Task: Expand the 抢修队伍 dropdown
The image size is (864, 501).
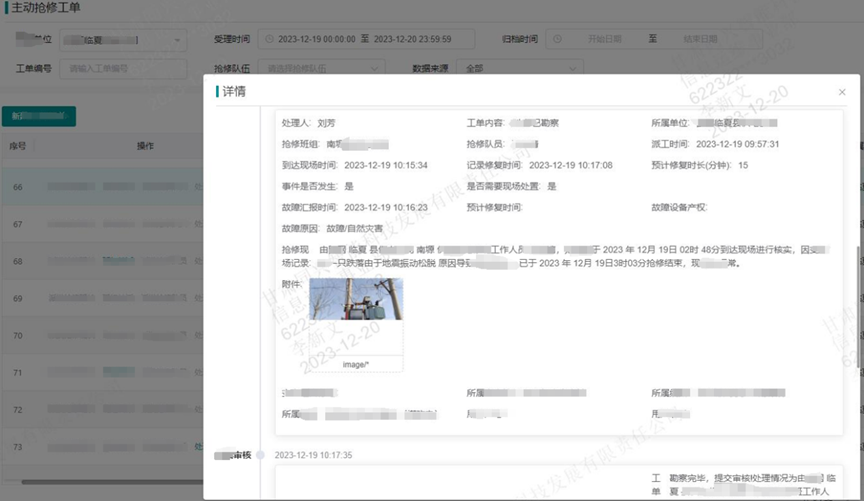Action: [x=322, y=68]
